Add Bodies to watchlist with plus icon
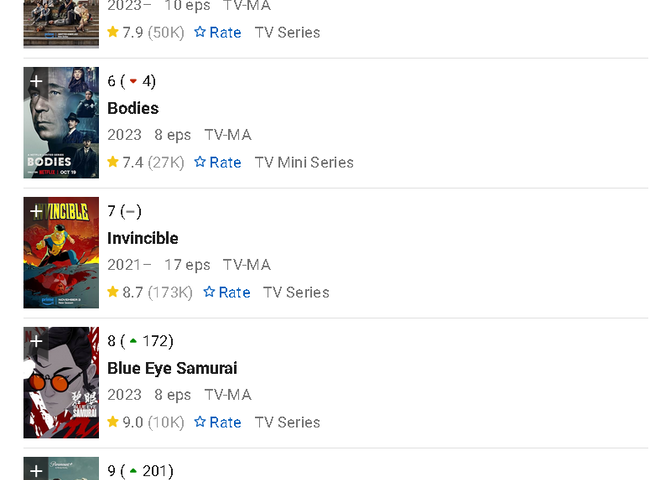Image resolution: width=650 pixels, height=480 pixels. pyautogui.click(x=36, y=81)
